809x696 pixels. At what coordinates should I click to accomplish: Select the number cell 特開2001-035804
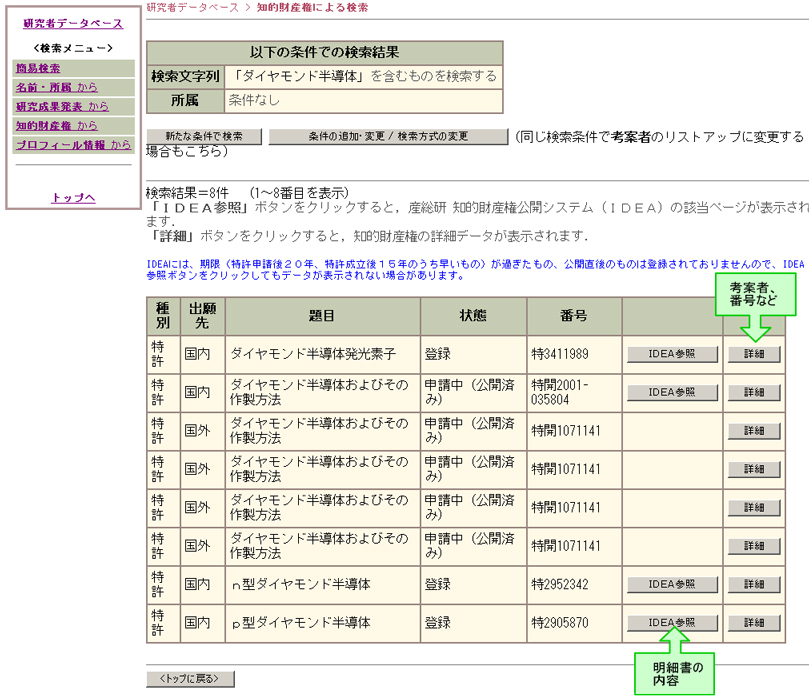[x=574, y=392]
